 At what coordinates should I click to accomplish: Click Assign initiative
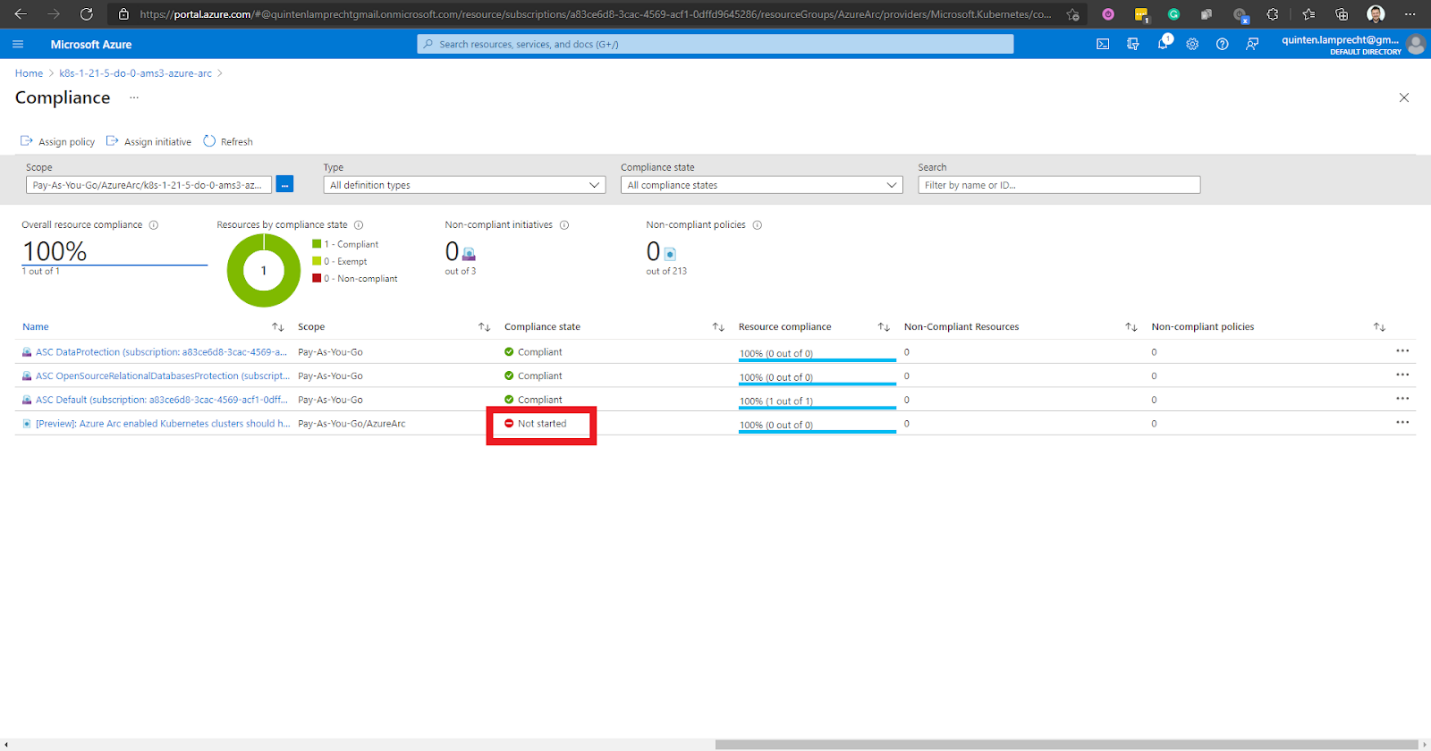pos(149,142)
